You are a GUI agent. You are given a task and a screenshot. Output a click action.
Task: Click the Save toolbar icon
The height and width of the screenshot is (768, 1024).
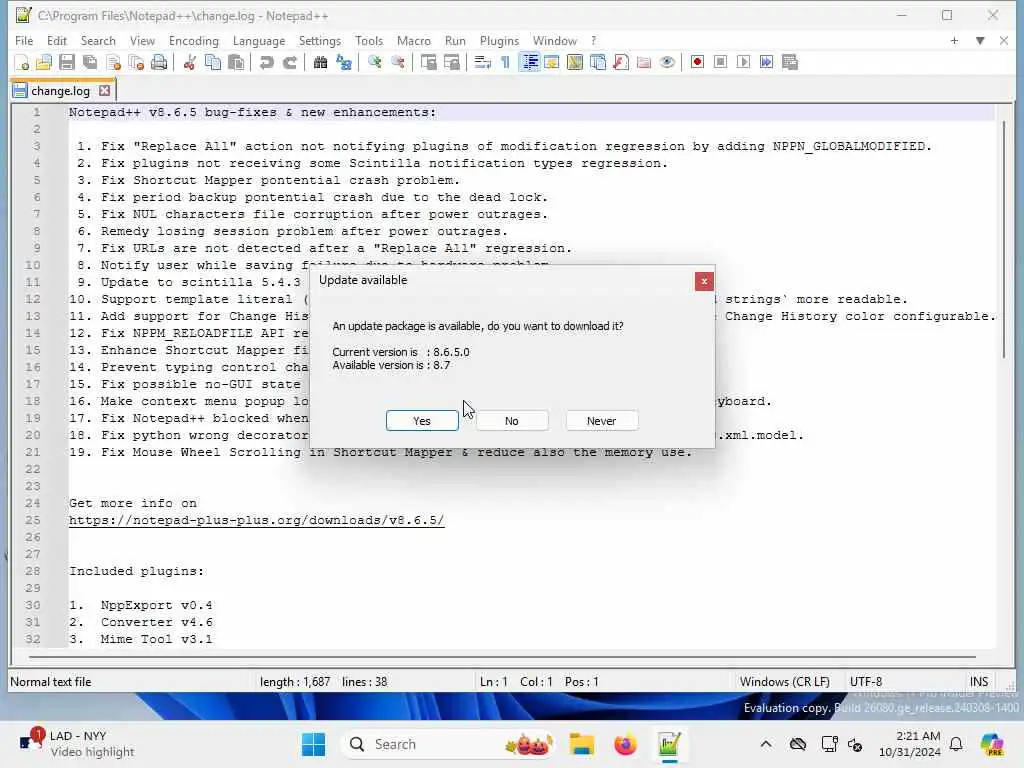pos(67,63)
